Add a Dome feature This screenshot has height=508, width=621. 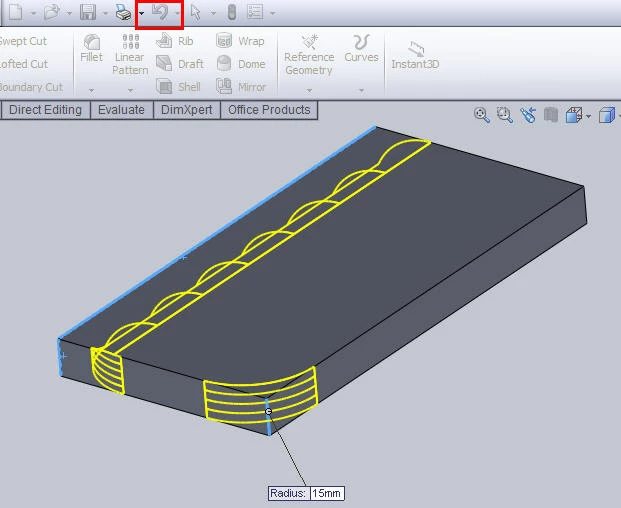tap(241, 63)
